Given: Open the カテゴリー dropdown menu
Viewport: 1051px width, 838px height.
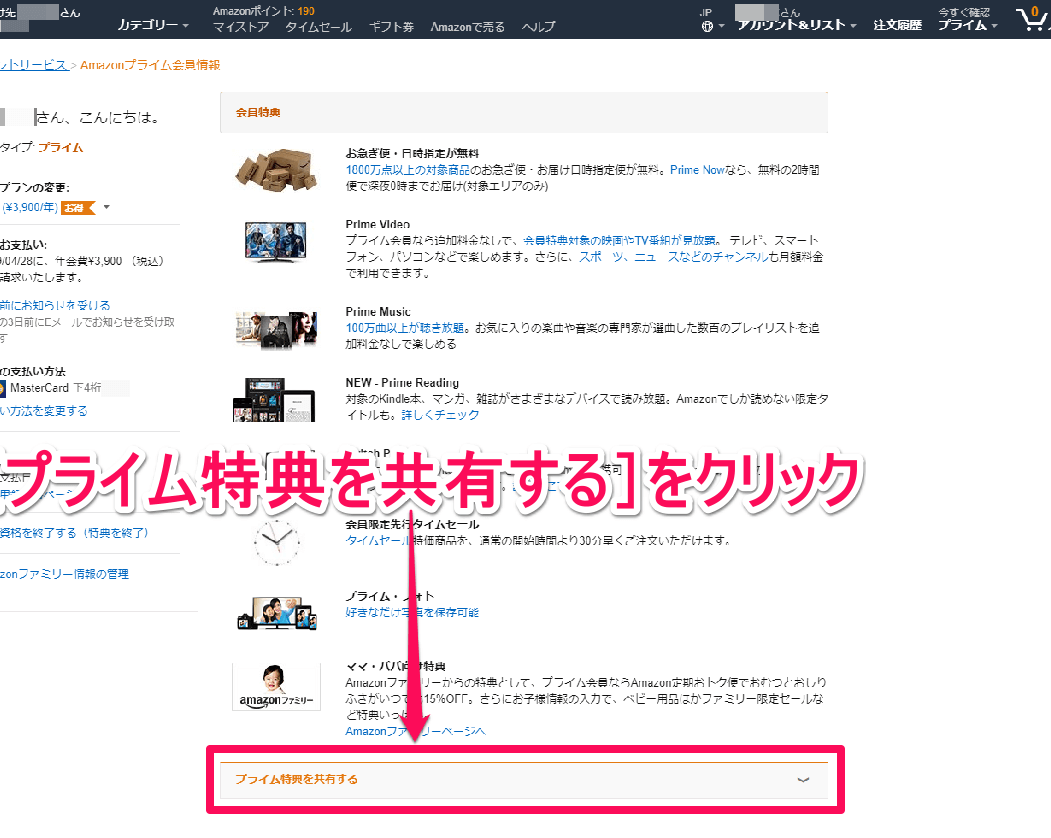Looking at the screenshot, I should click(x=153, y=25).
